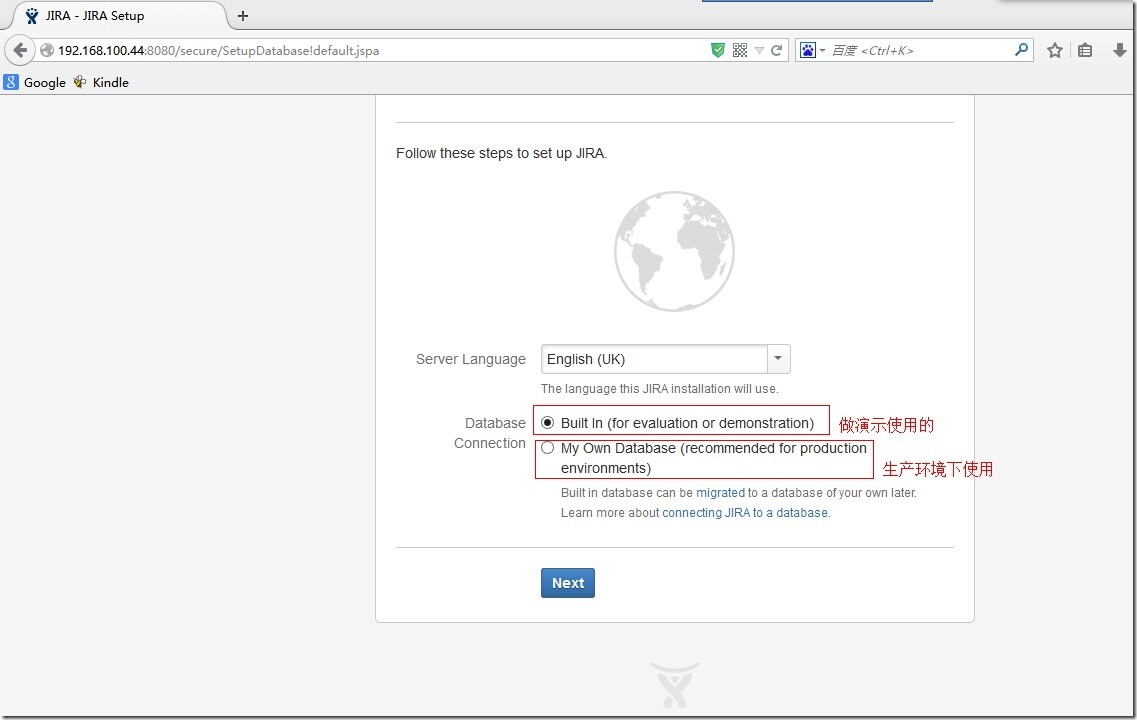Open the connecting JIRA to a database link
Image resolution: width=1137 pixels, height=720 pixels.
click(x=745, y=513)
